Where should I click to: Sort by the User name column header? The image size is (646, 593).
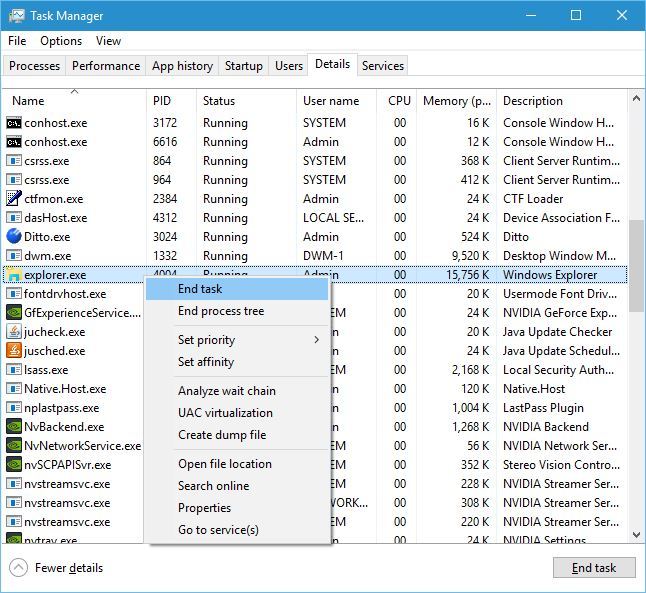336,101
